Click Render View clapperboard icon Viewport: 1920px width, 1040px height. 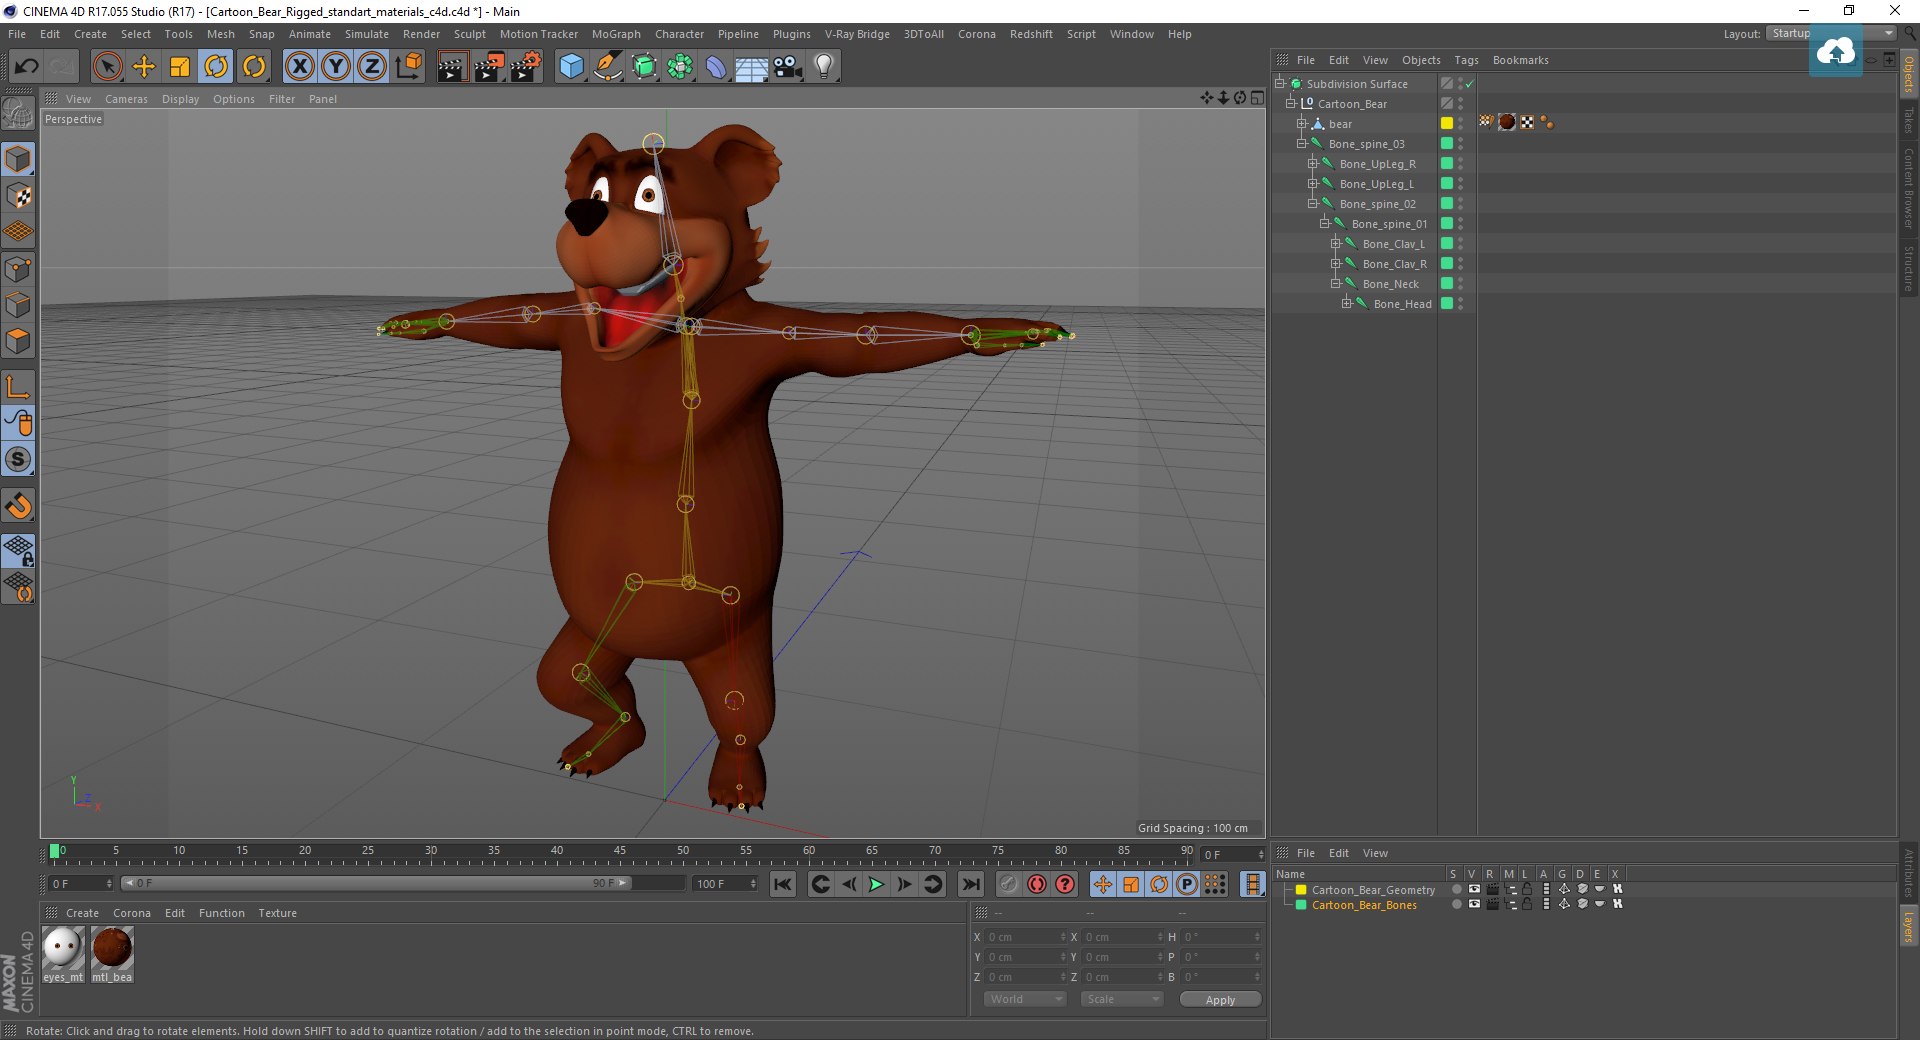tap(452, 67)
